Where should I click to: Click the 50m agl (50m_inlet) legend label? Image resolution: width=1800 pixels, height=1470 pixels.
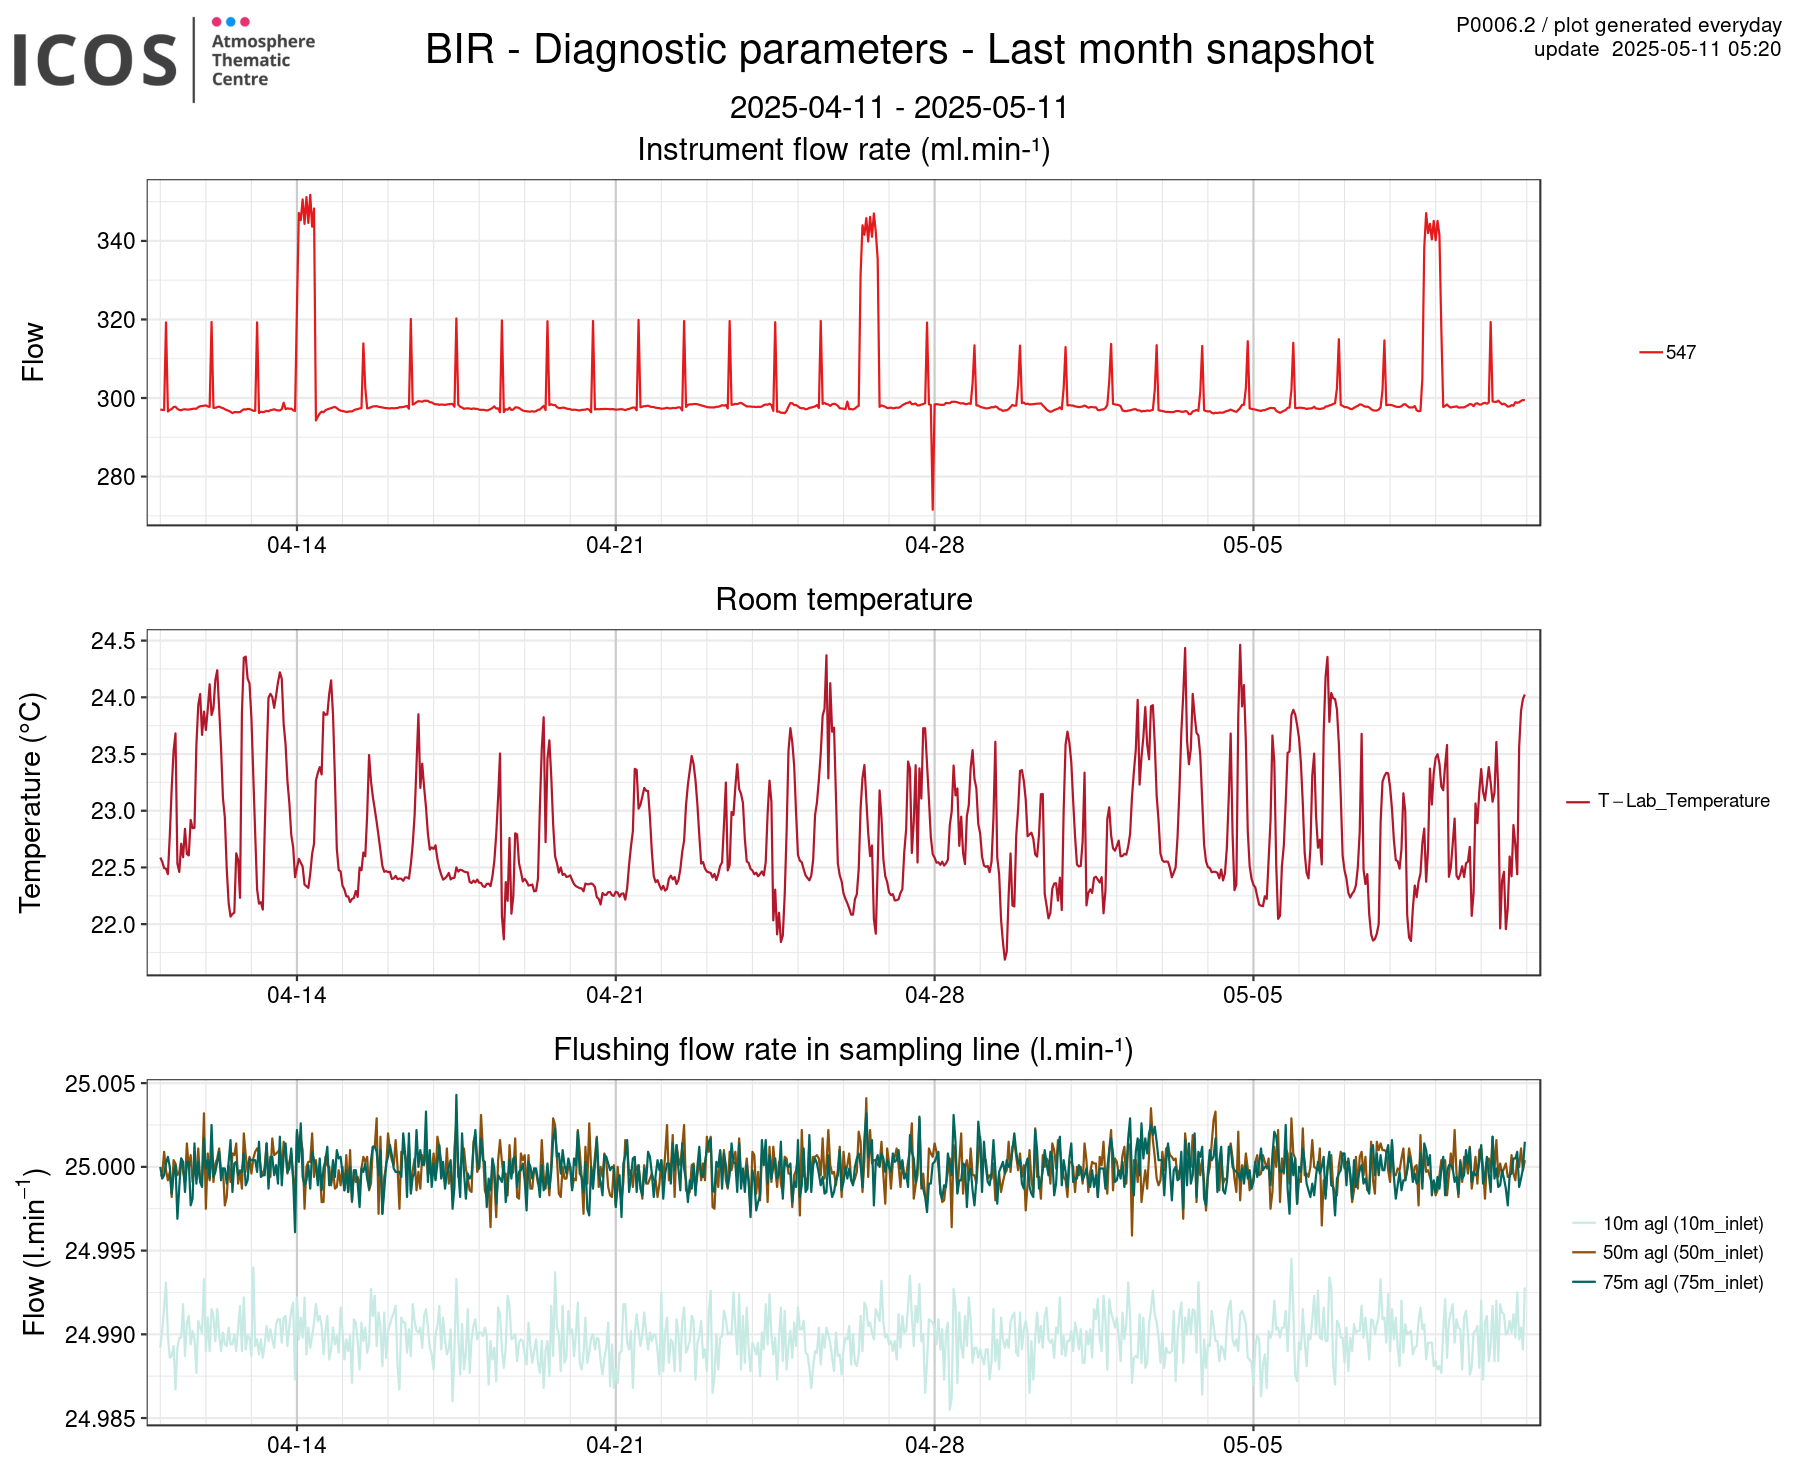click(1683, 1253)
